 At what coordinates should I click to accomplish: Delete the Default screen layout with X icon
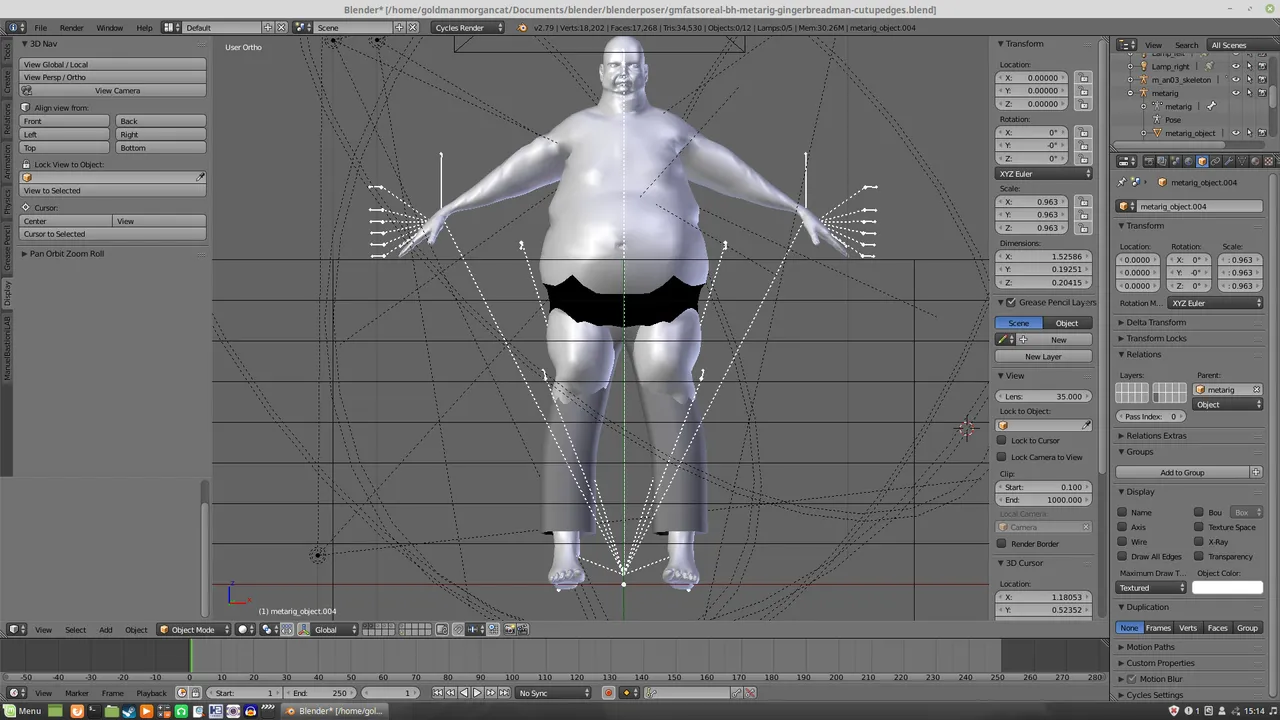[282, 27]
